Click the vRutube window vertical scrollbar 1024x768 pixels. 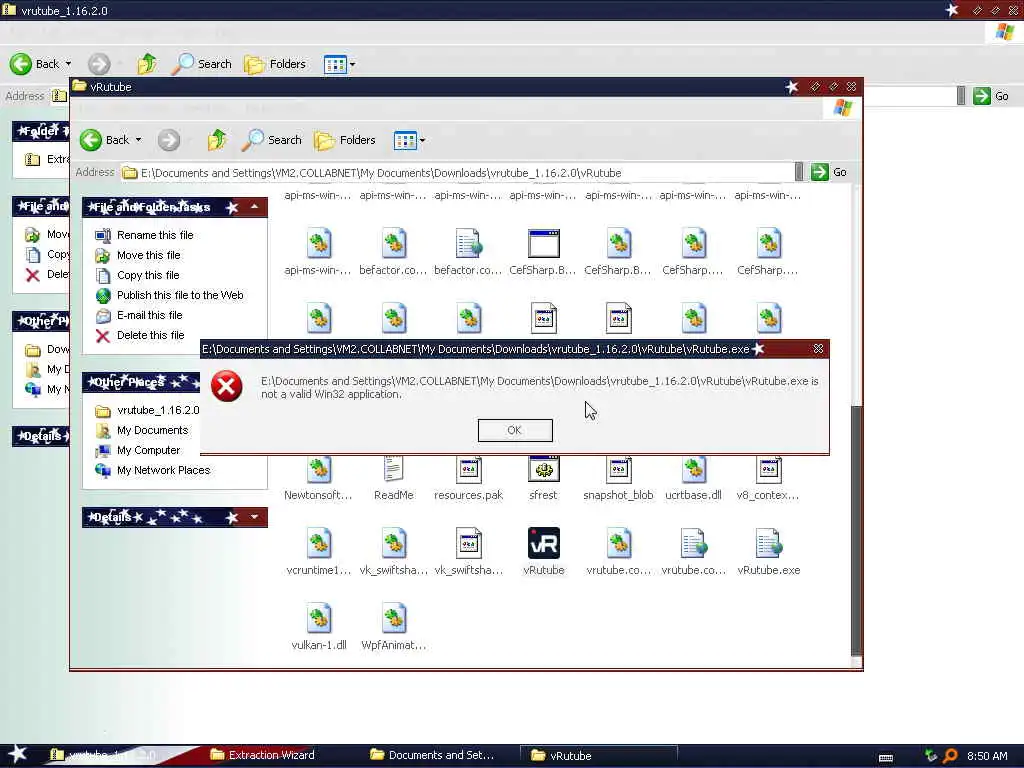pyautogui.click(x=856, y=530)
